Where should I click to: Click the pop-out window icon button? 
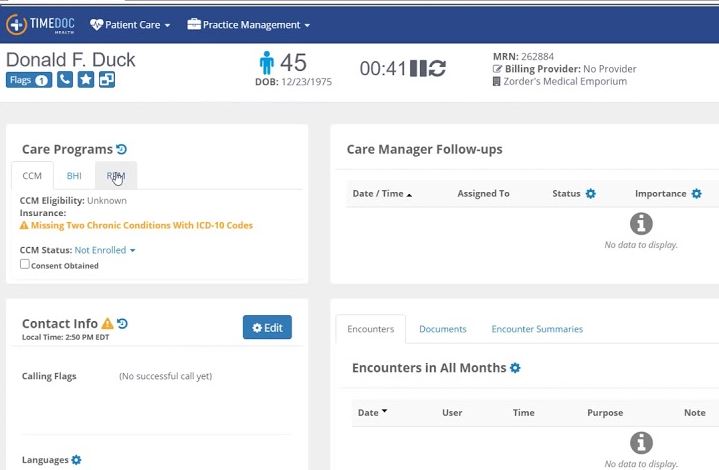pyautogui.click(x=107, y=79)
